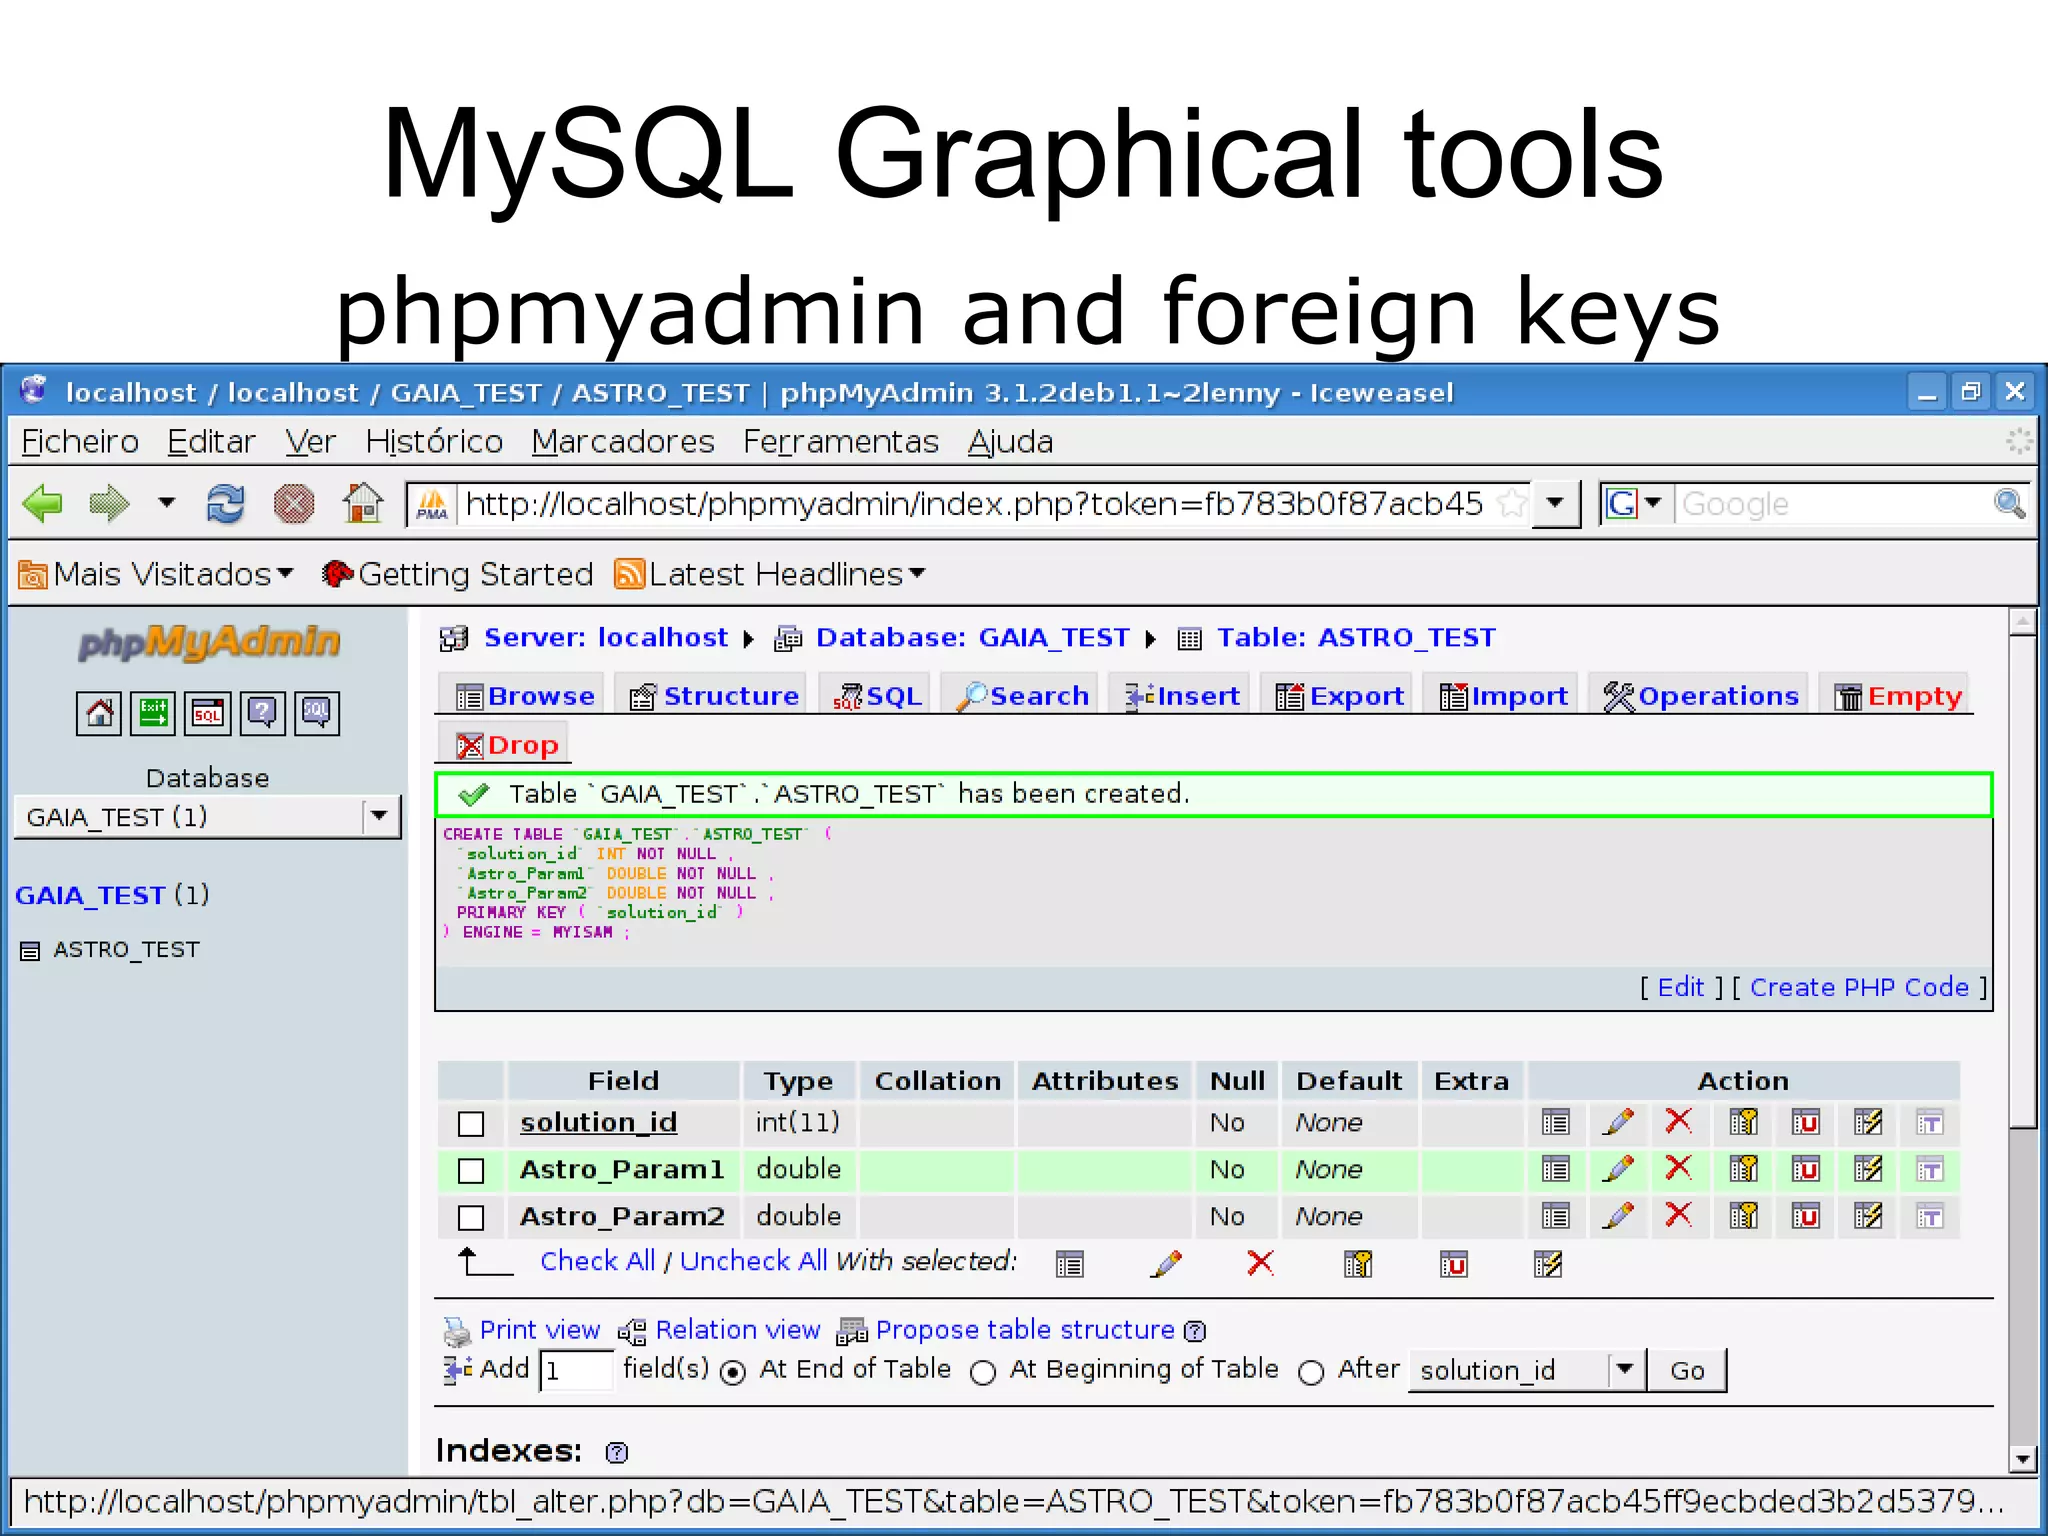Screen dimensions: 2048x1536
Task: Click the Log out (Exit) sidebar icon
Action: pyautogui.click(x=153, y=713)
